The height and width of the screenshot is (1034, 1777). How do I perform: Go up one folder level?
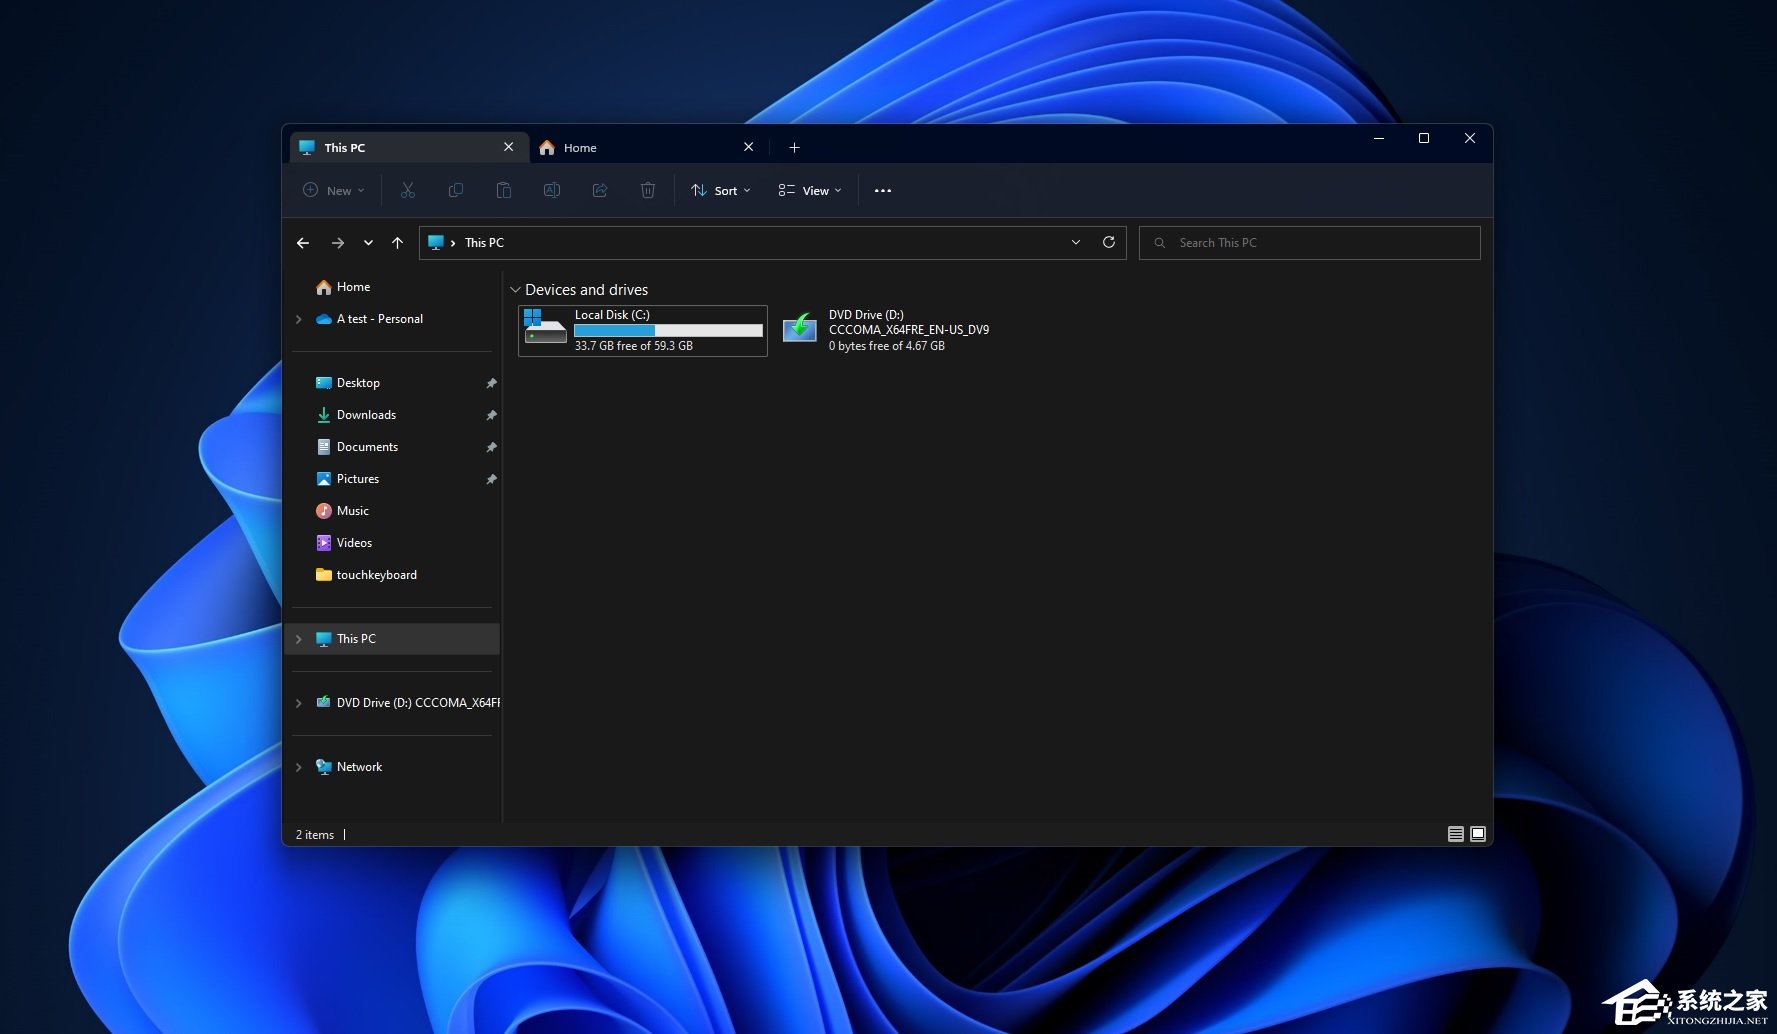click(x=397, y=242)
